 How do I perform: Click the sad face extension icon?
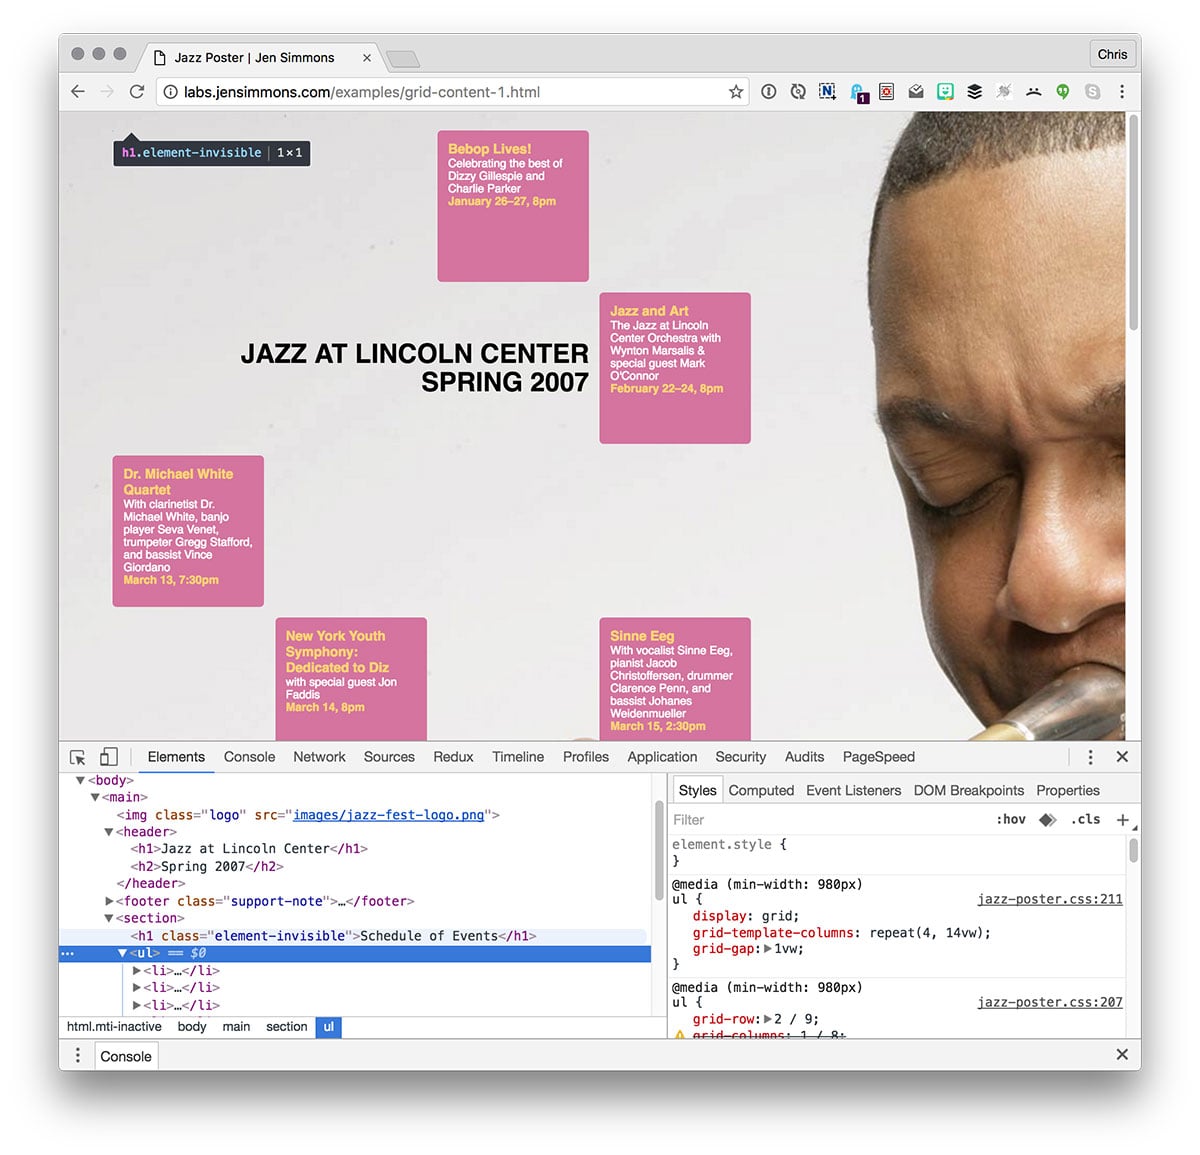tap(1033, 92)
